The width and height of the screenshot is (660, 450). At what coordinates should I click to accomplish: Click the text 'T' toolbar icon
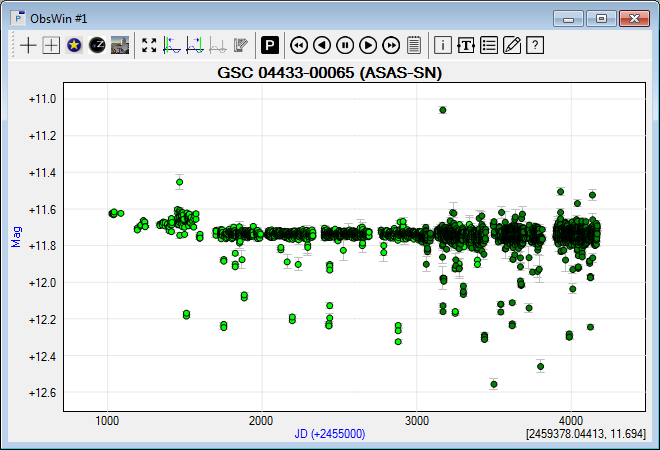[466, 45]
